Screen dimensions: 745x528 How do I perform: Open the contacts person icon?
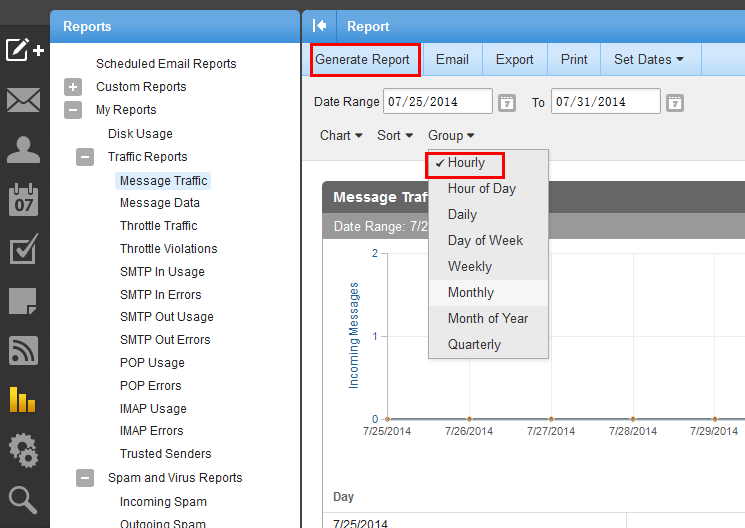point(24,150)
